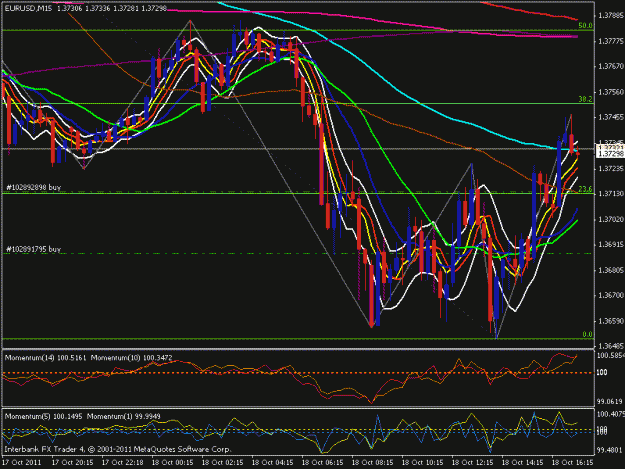Click the Momentum(14) 100.5161 indicator label
This screenshot has width=625, height=469.
click(x=45, y=358)
